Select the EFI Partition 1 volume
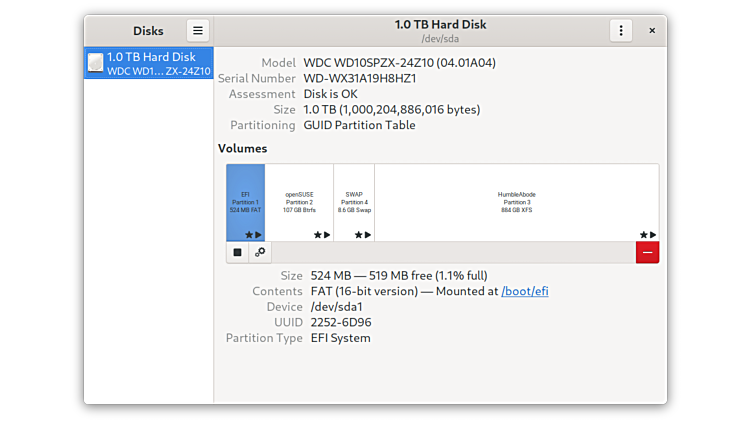Viewport: 752px width, 423px height. click(x=245, y=200)
